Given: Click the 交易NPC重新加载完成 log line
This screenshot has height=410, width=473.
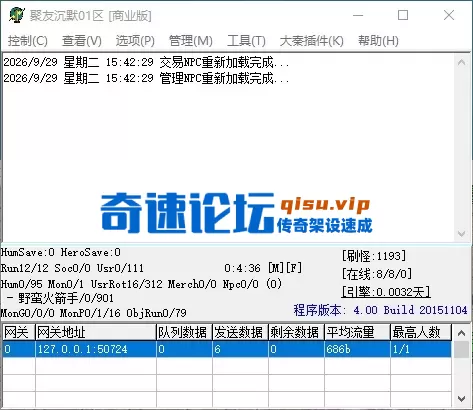Looking at the screenshot, I should pos(146,62).
